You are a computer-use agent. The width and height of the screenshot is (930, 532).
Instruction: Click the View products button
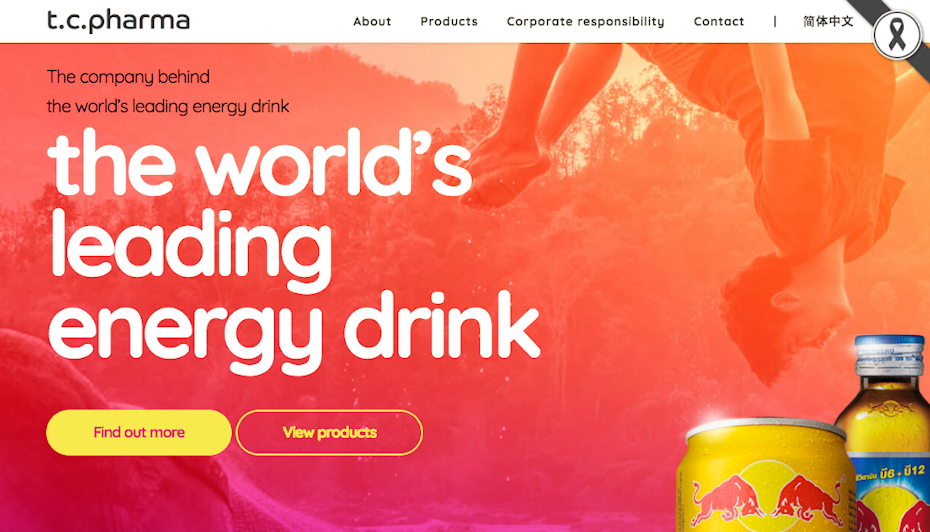(x=329, y=432)
